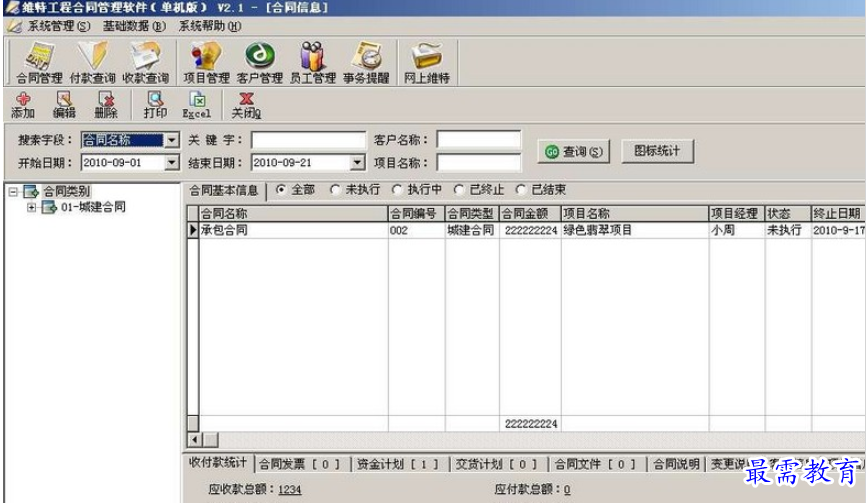The image size is (867, 503).
Task: Click the 图标统计 button
Action: 657,151
